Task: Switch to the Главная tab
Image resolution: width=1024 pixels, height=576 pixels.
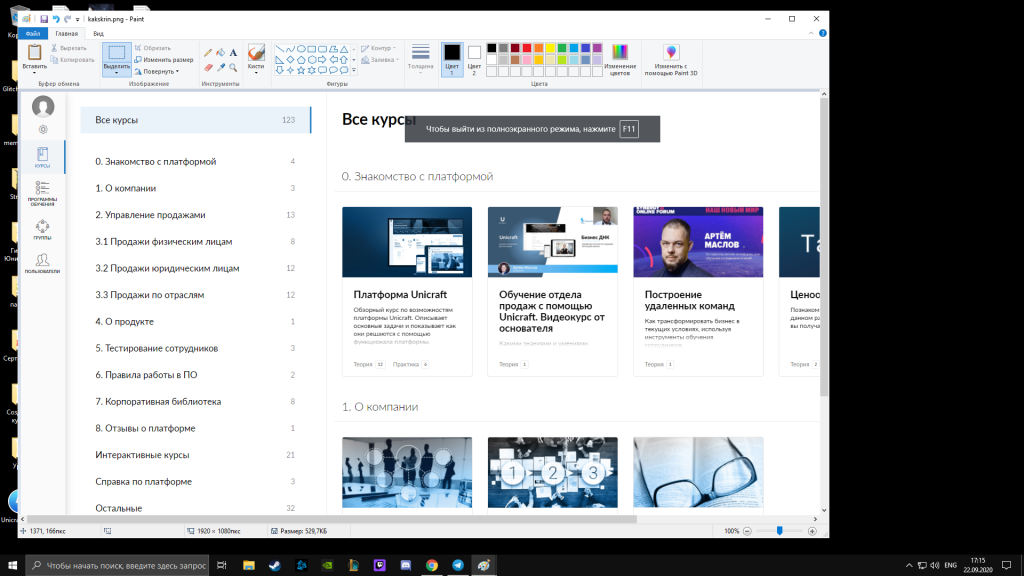Action: [x=67, y=33]
